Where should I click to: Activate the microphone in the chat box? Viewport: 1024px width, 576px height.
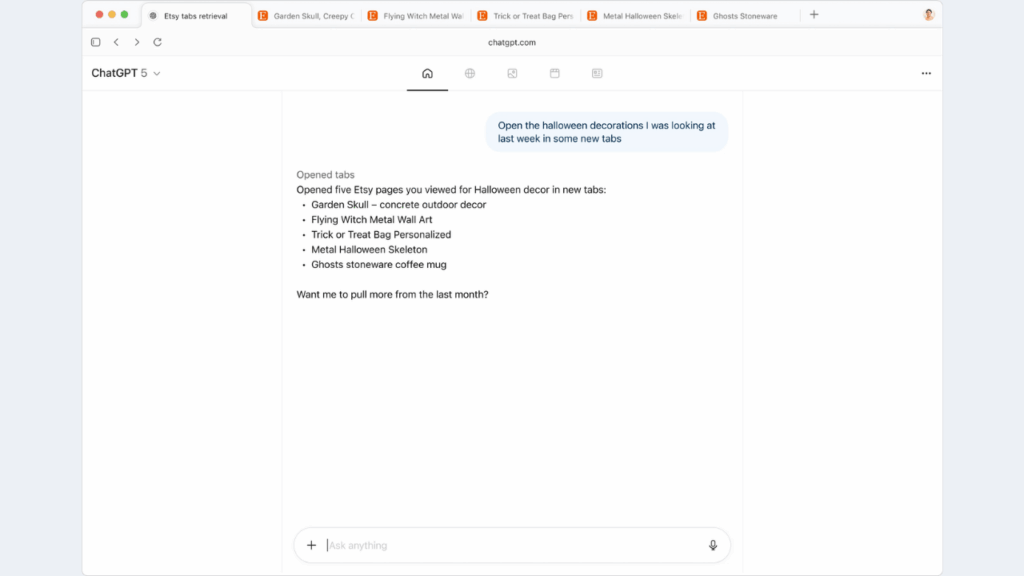(x=713, y=545)
